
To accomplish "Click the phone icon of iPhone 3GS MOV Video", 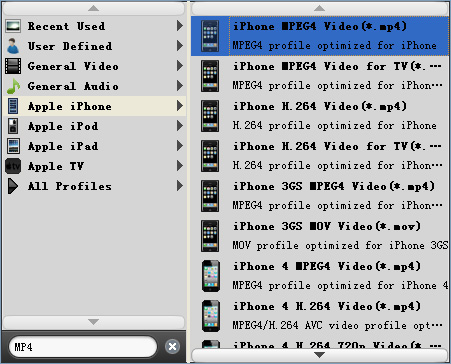I will [x=210, y=236].
